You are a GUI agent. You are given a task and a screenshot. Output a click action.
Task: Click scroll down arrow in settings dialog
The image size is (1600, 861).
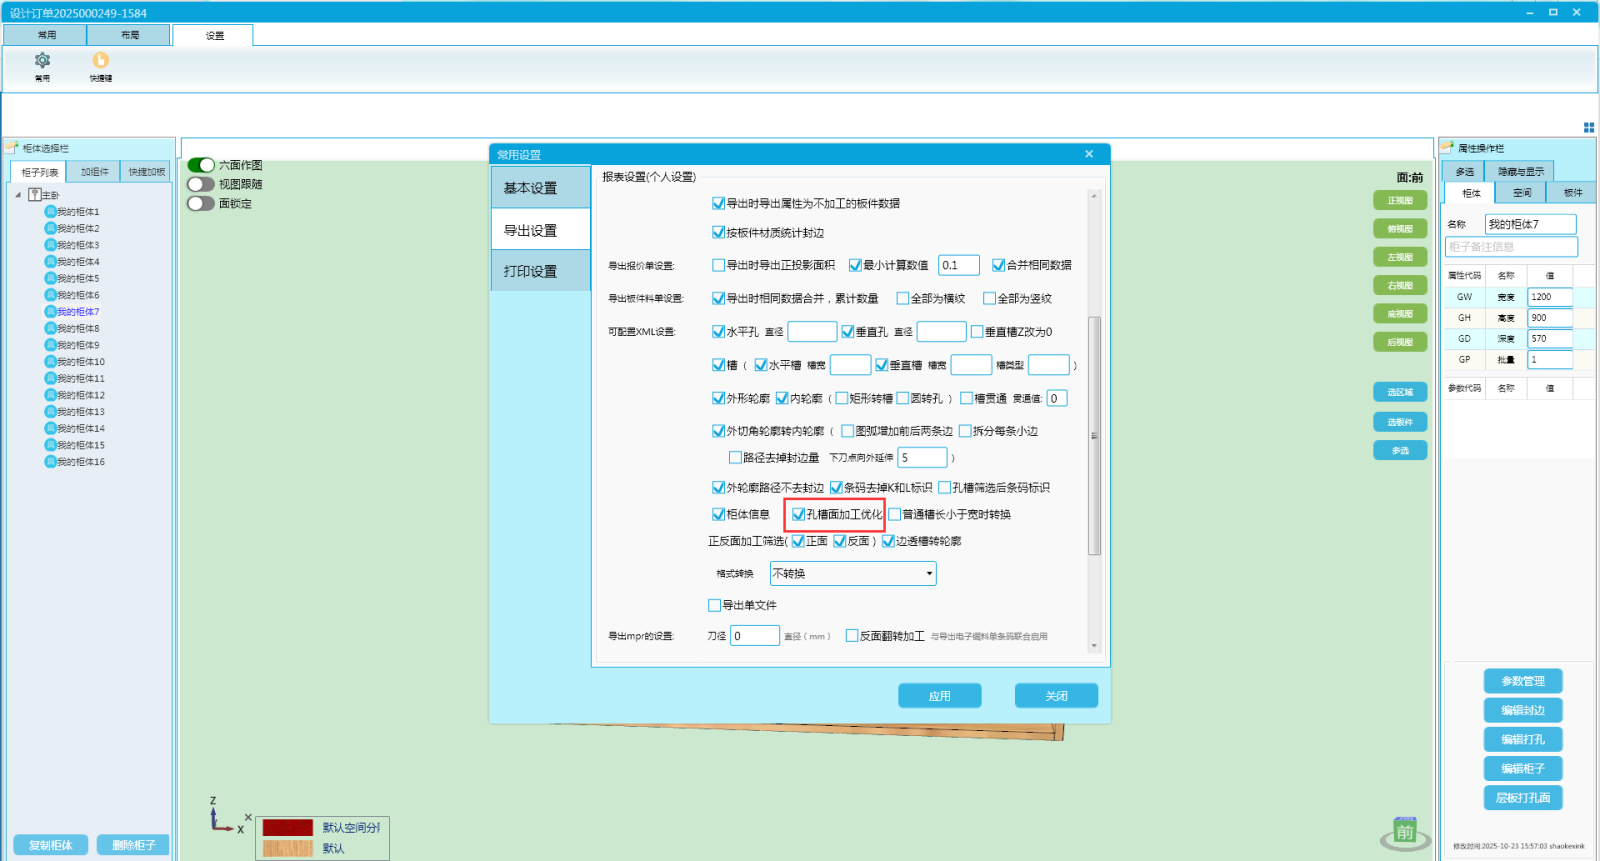coord(1094,645)
